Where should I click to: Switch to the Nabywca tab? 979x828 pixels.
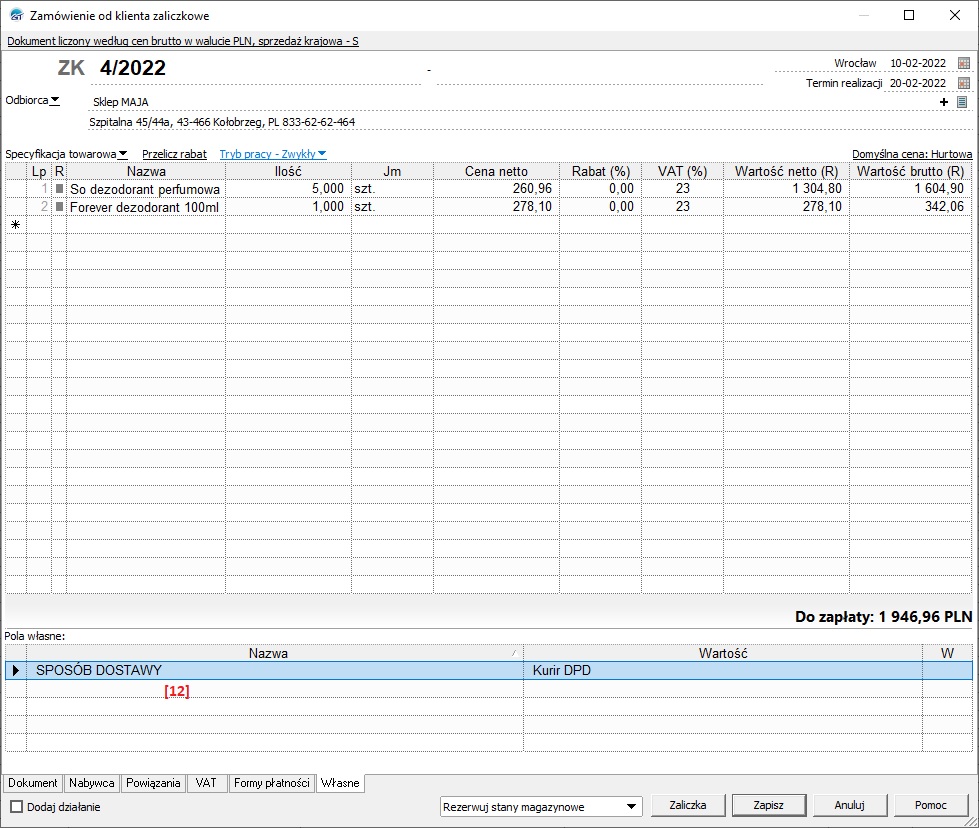[92, 783]
